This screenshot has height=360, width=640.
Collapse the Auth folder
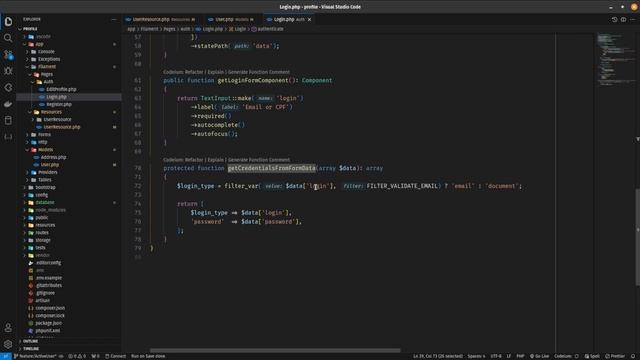tap(48, 82)
